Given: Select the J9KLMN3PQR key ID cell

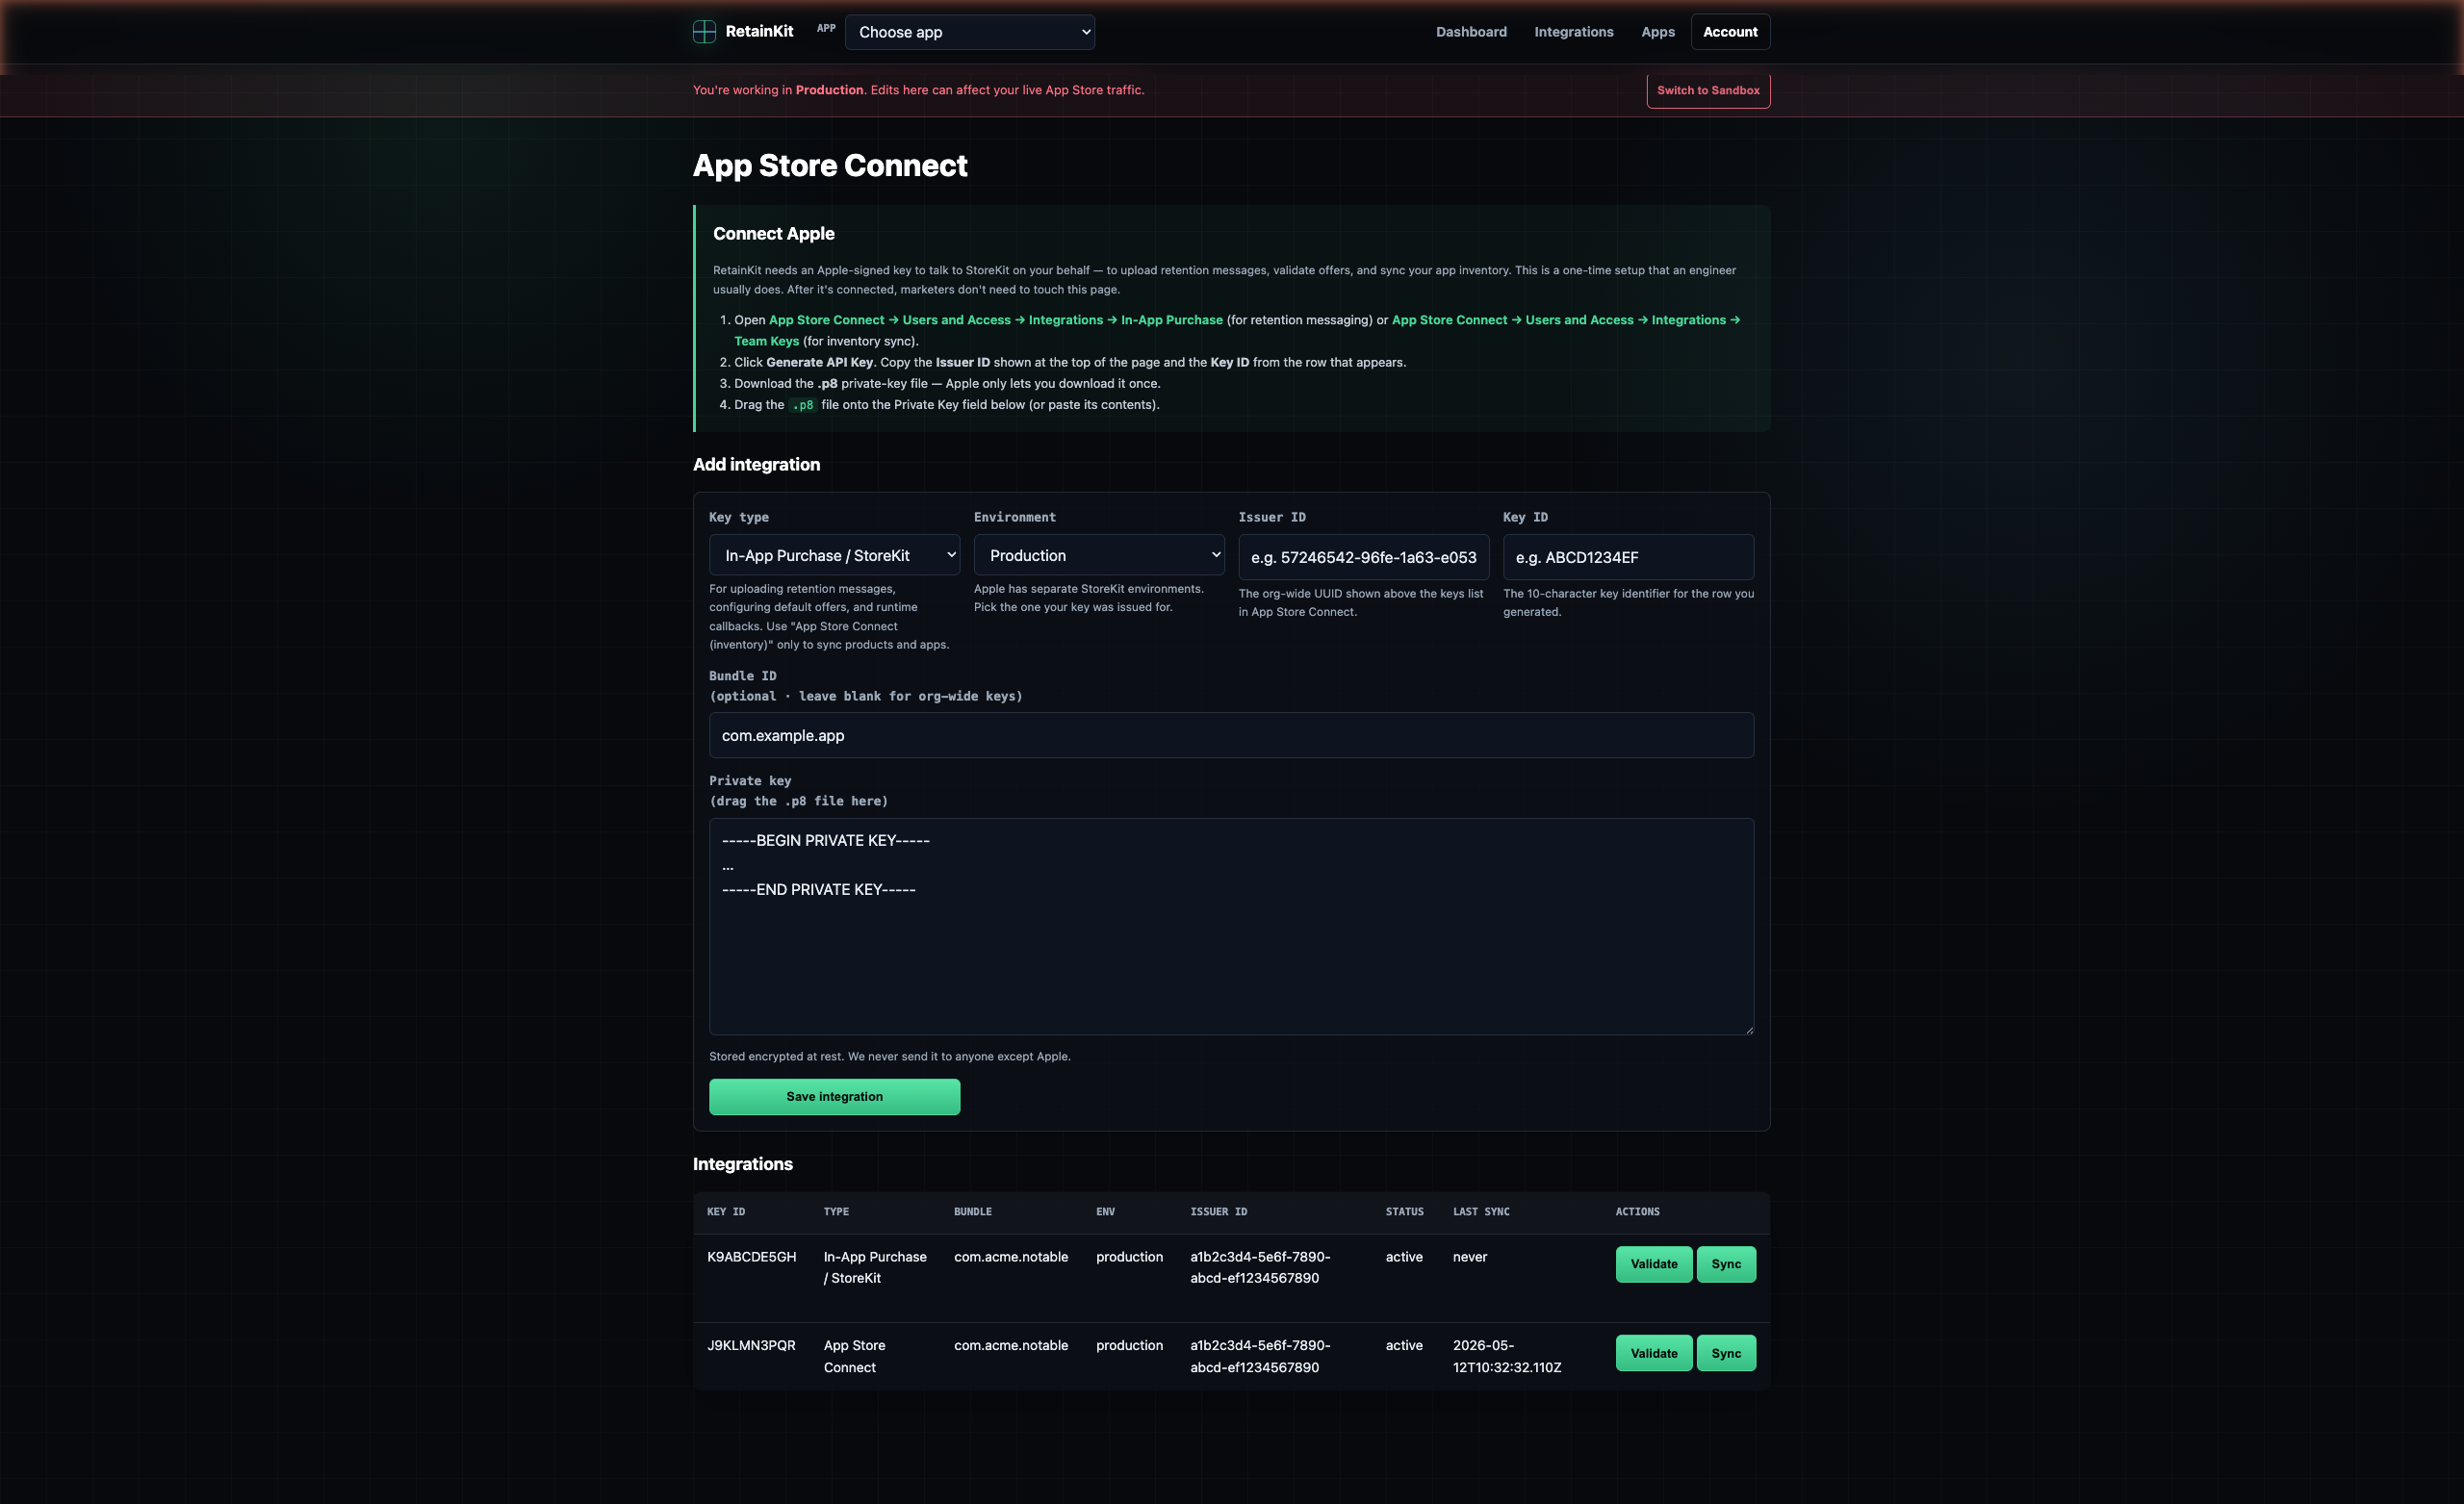Looking at the screenshot, I should (x=751, y=1346).
